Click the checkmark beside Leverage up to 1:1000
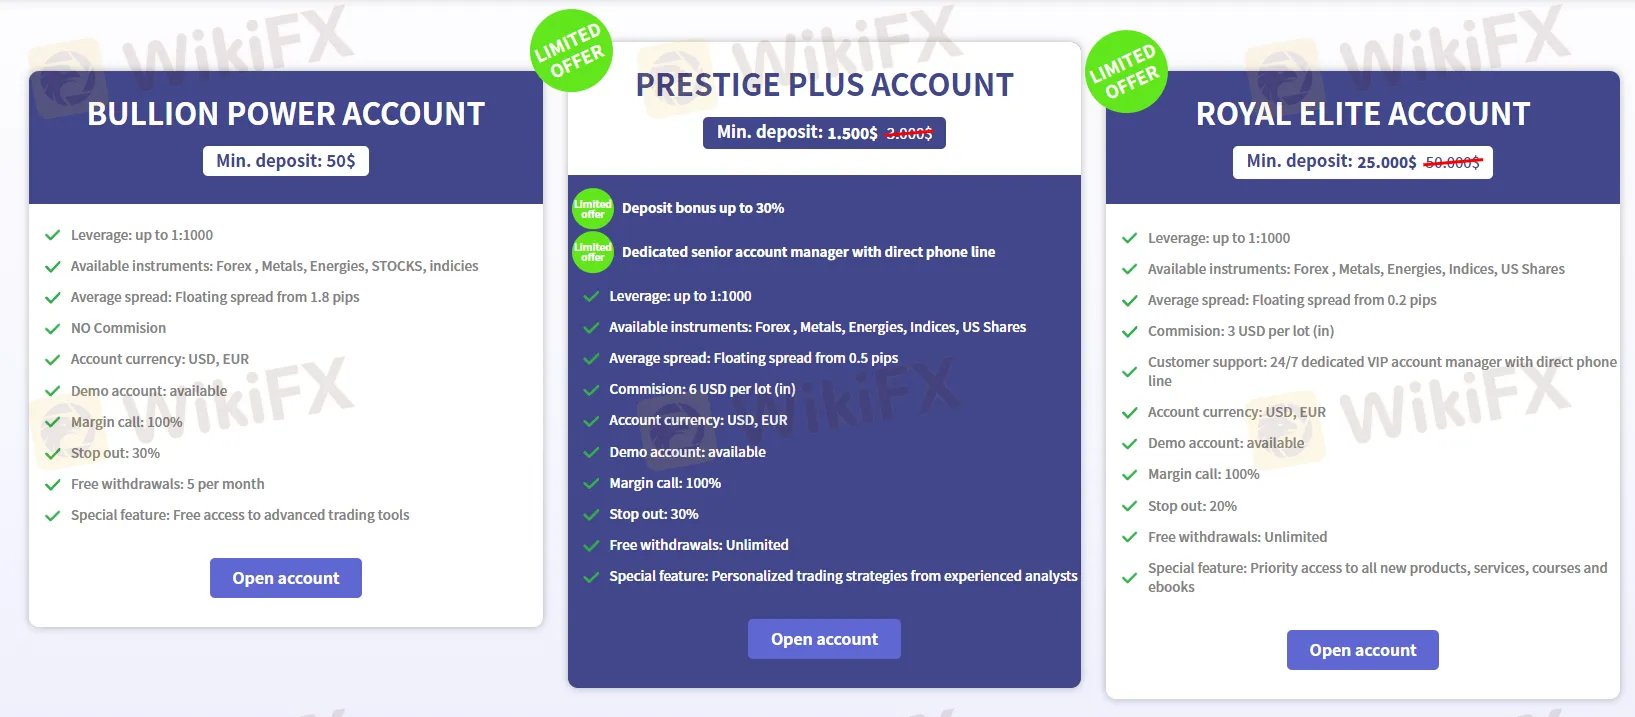 pos(53,235)
